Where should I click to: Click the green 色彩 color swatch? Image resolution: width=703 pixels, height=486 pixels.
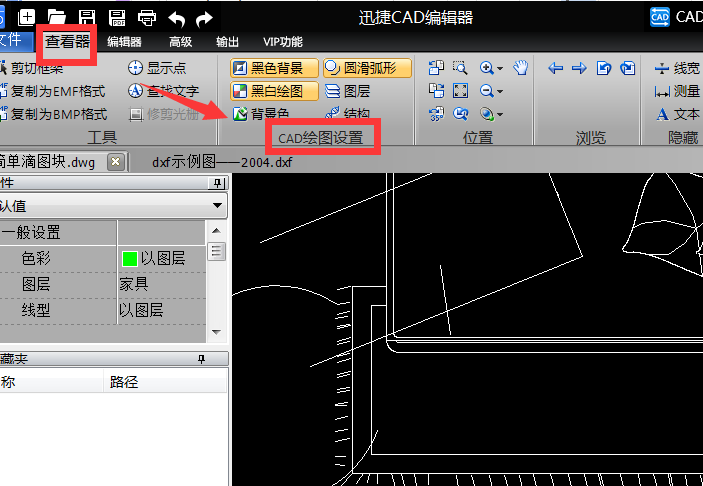click(x=130, y=259)
